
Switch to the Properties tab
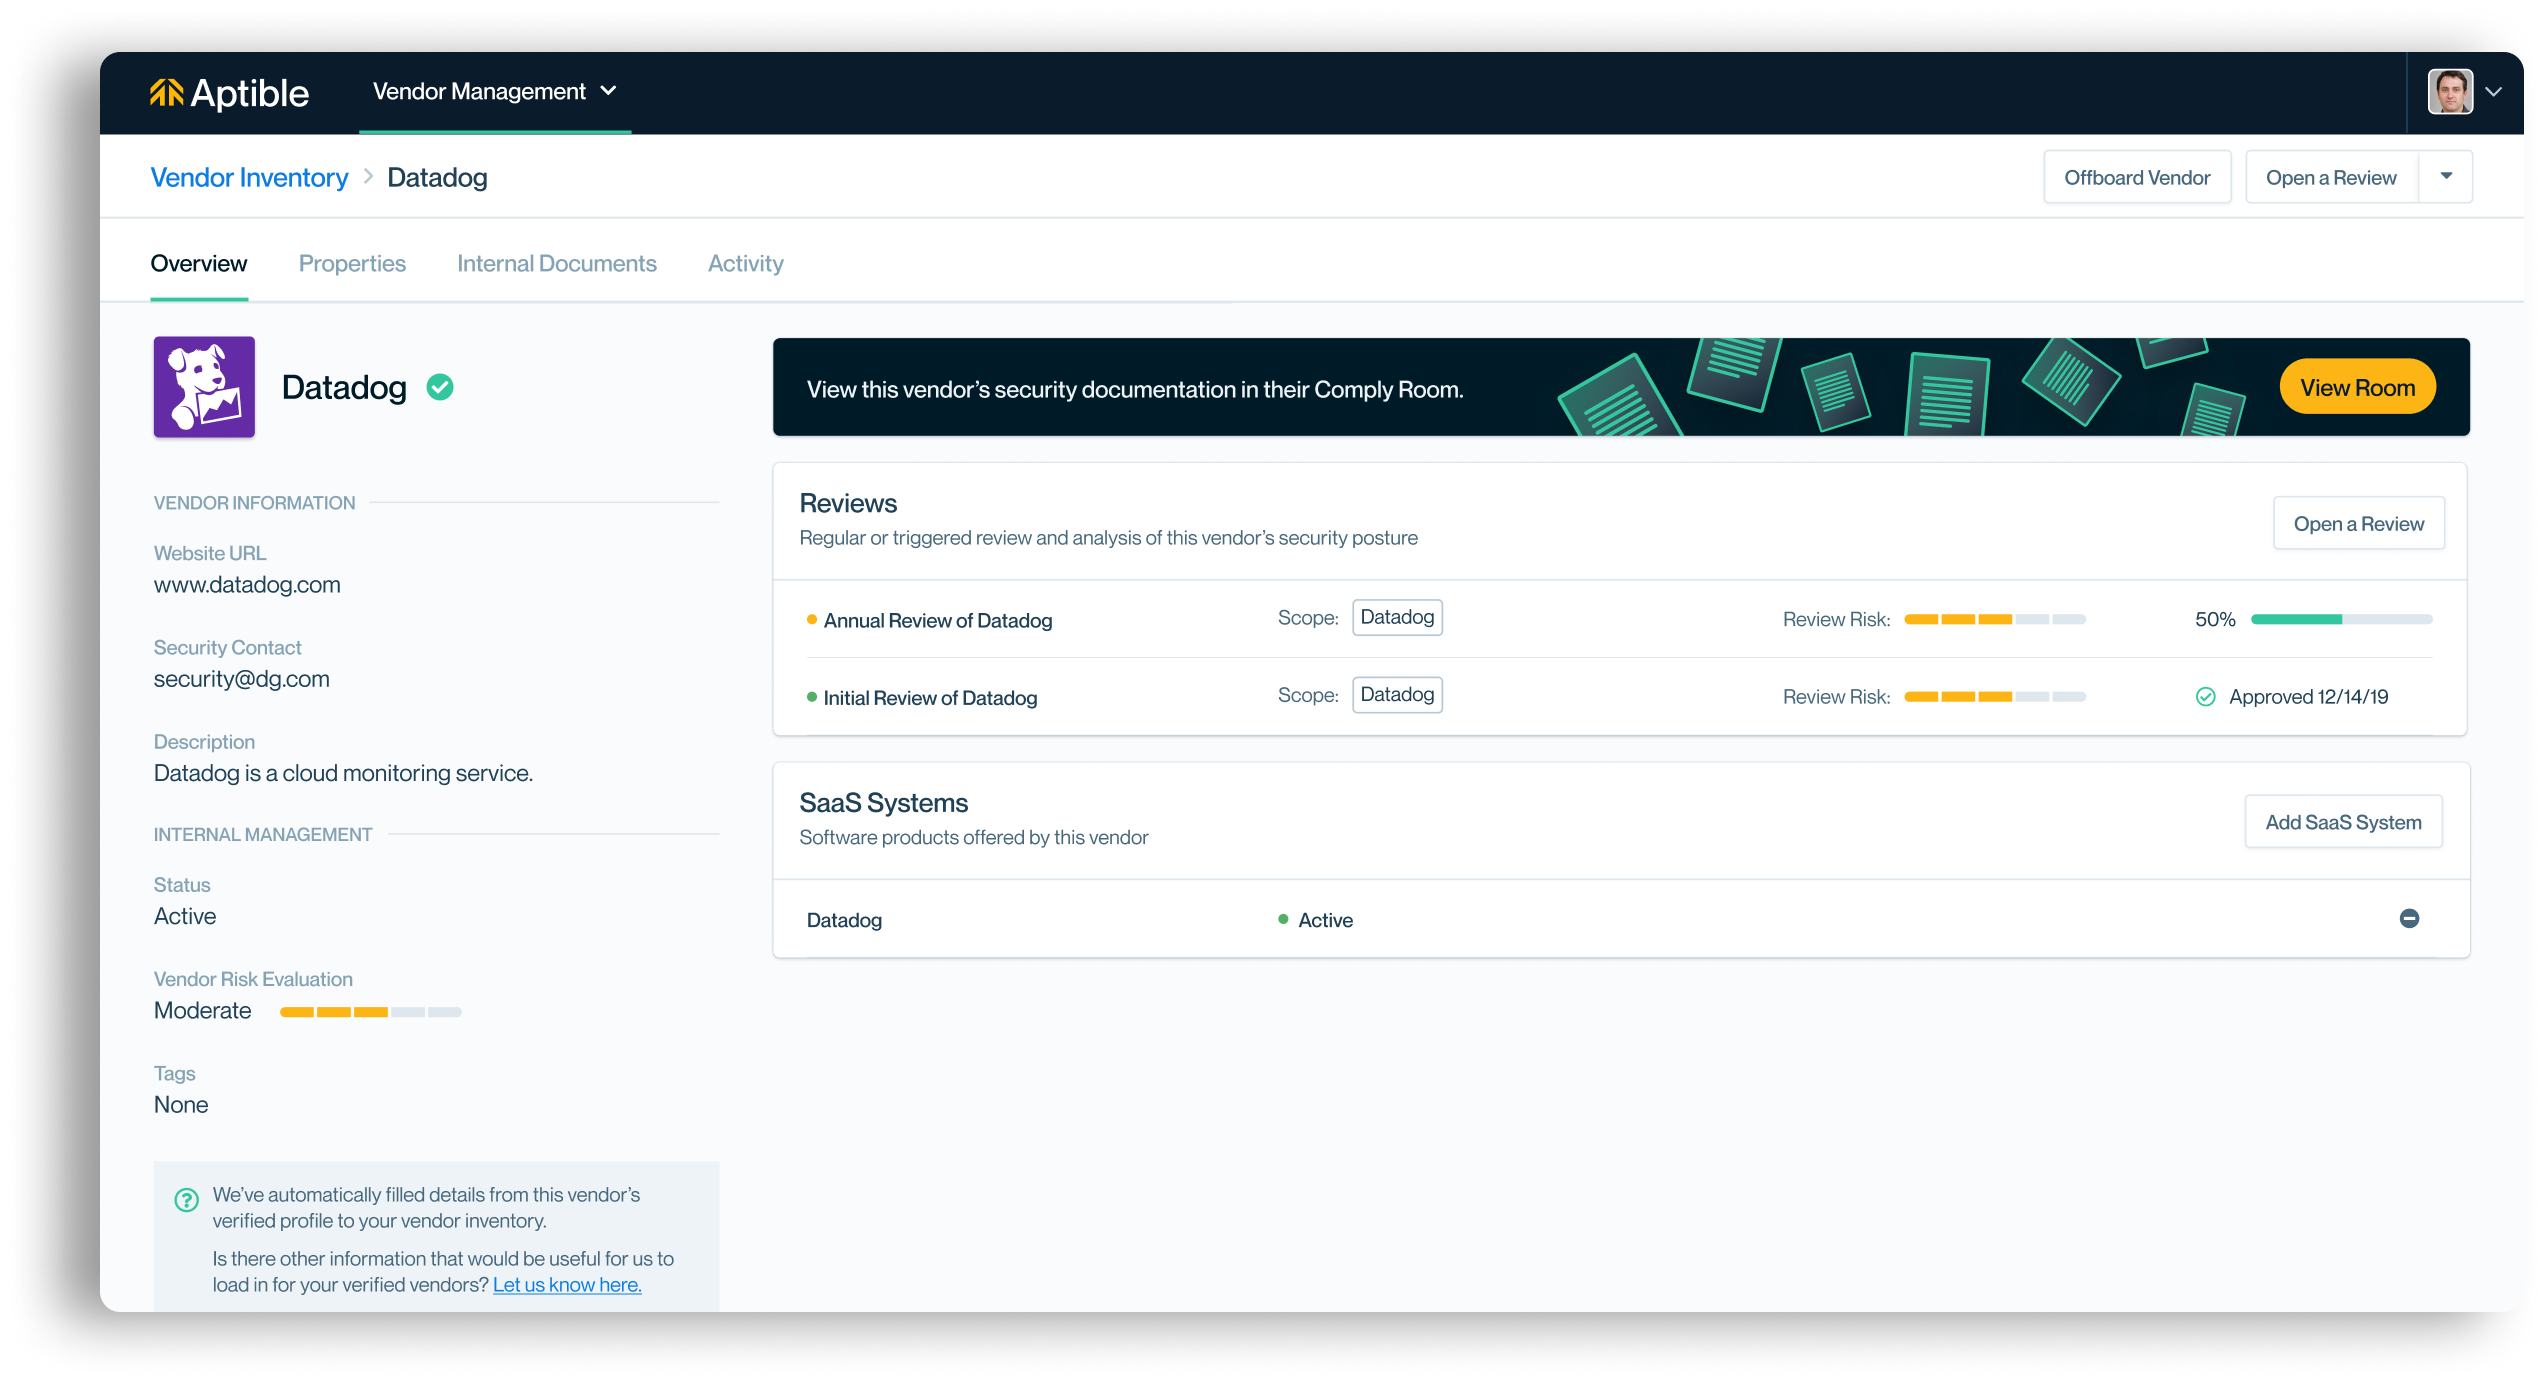pos(352,263)
